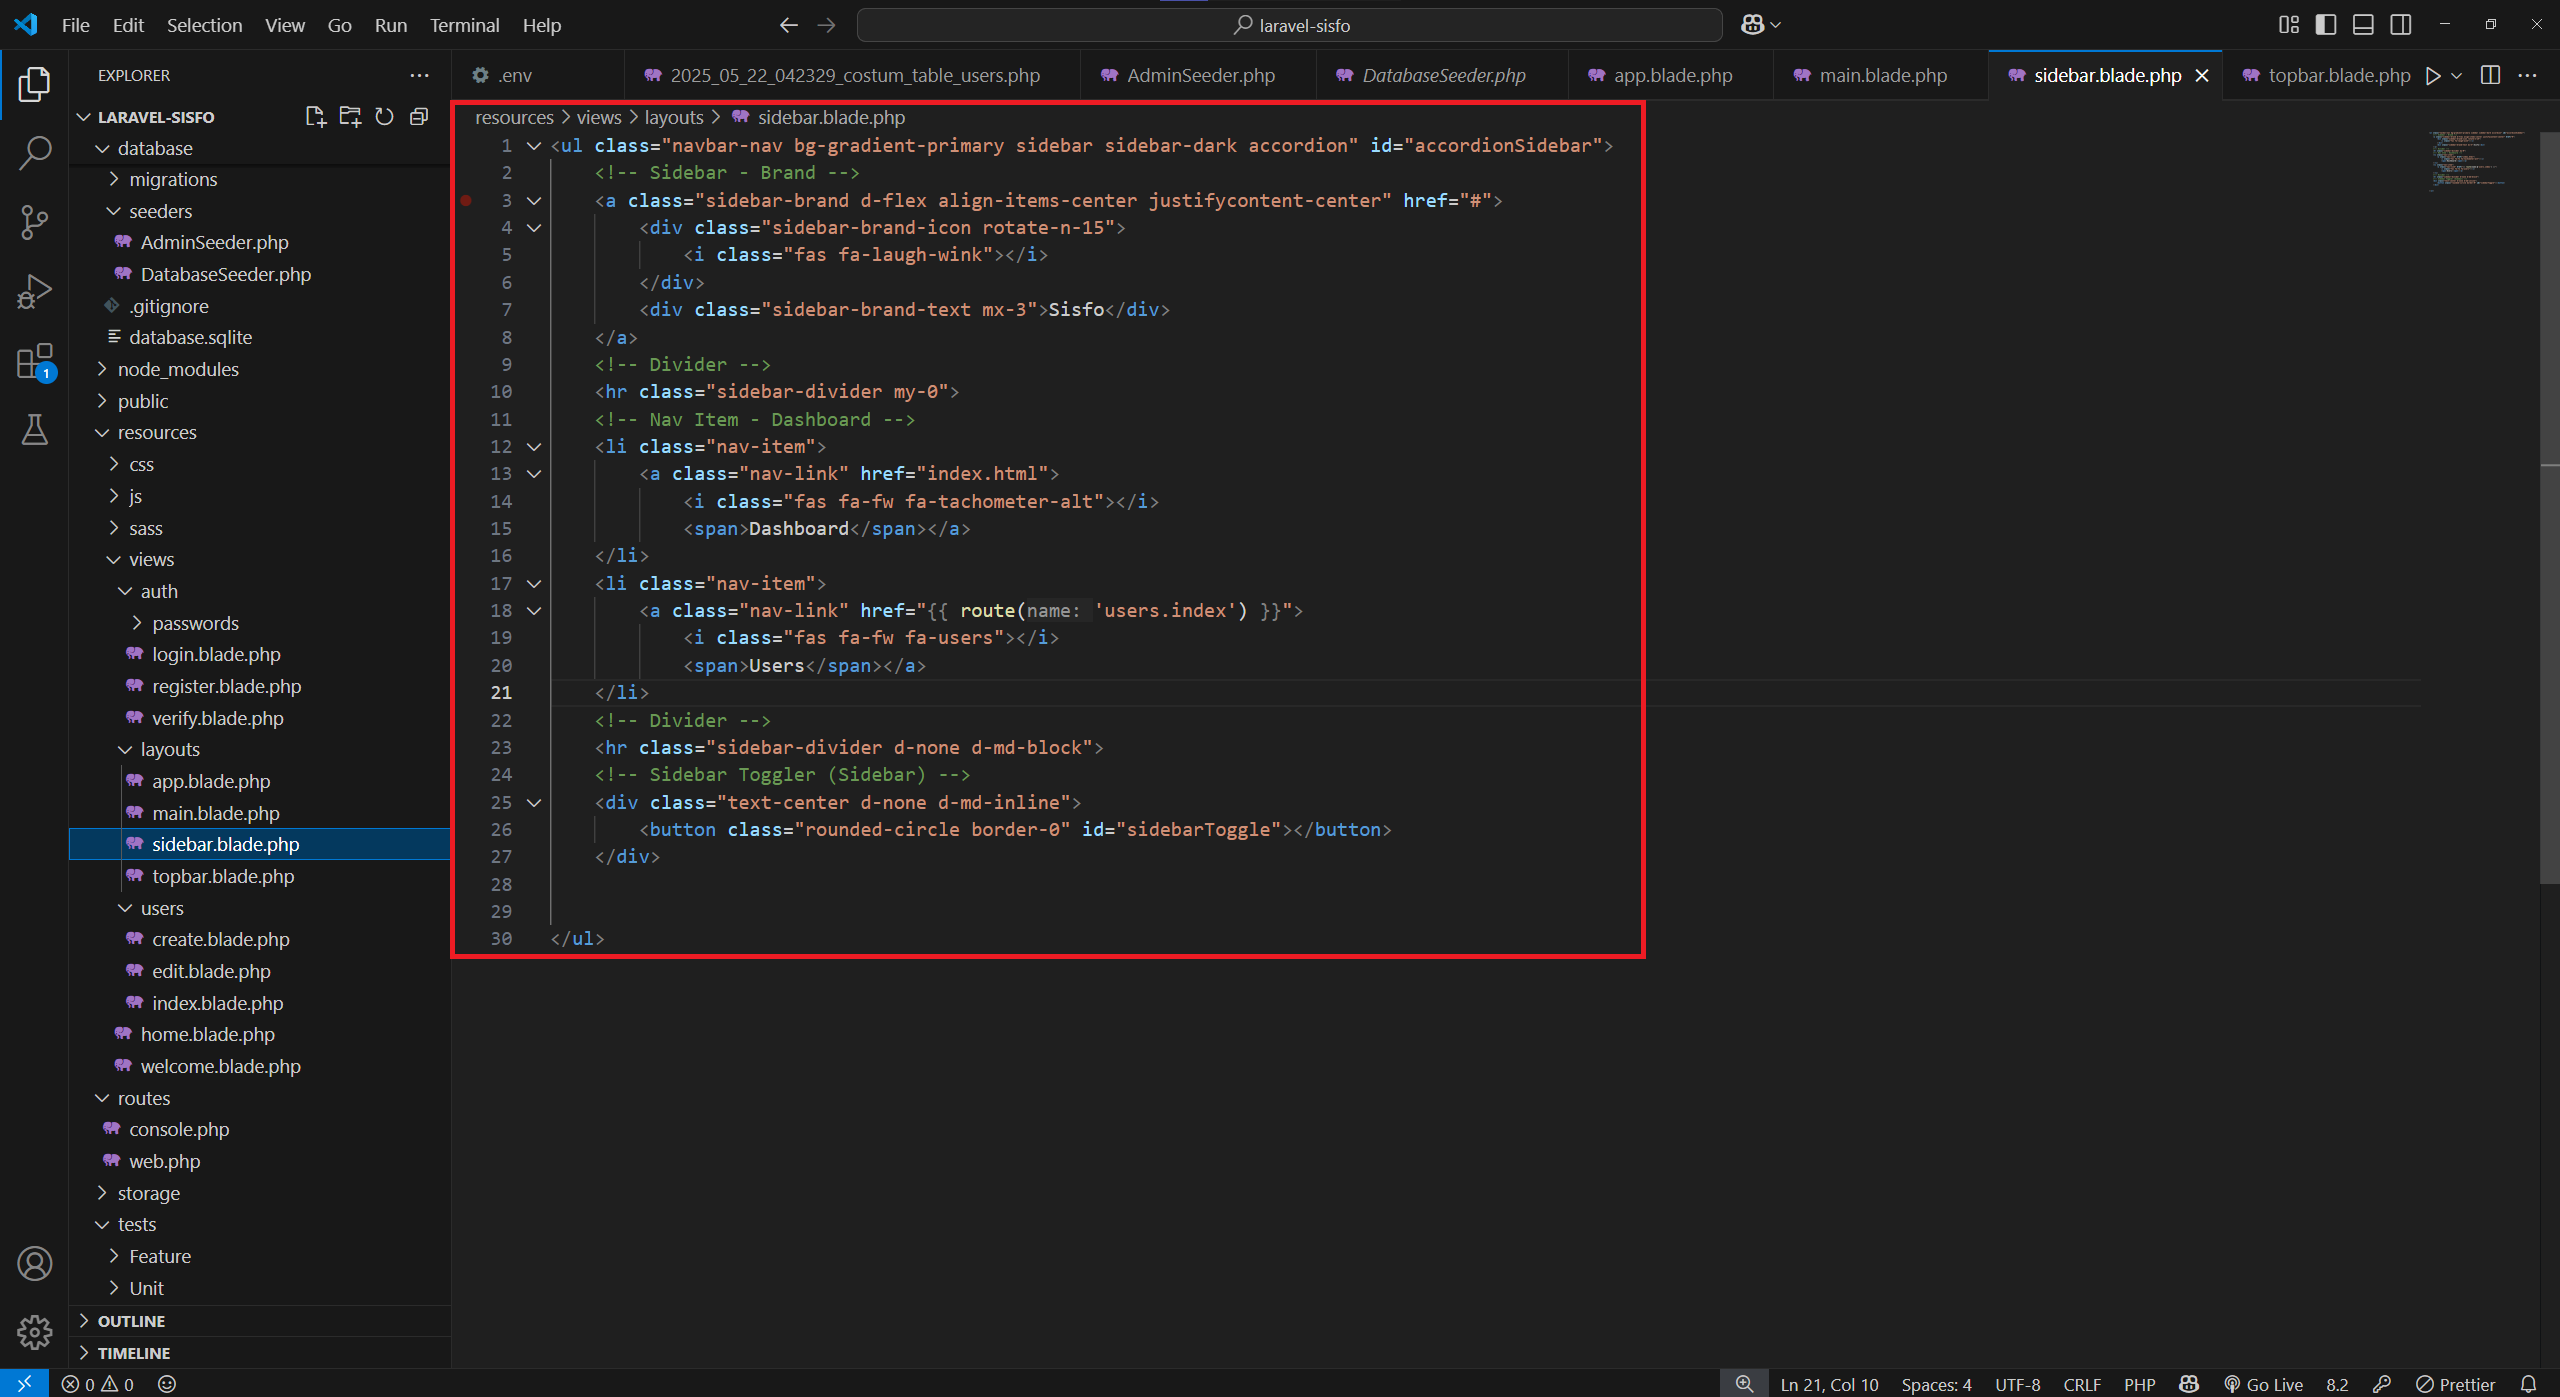Viewport: 2560px width, 1397px height.
Task: Toggle the bottom panel visibility
Action: (2363, 24)
